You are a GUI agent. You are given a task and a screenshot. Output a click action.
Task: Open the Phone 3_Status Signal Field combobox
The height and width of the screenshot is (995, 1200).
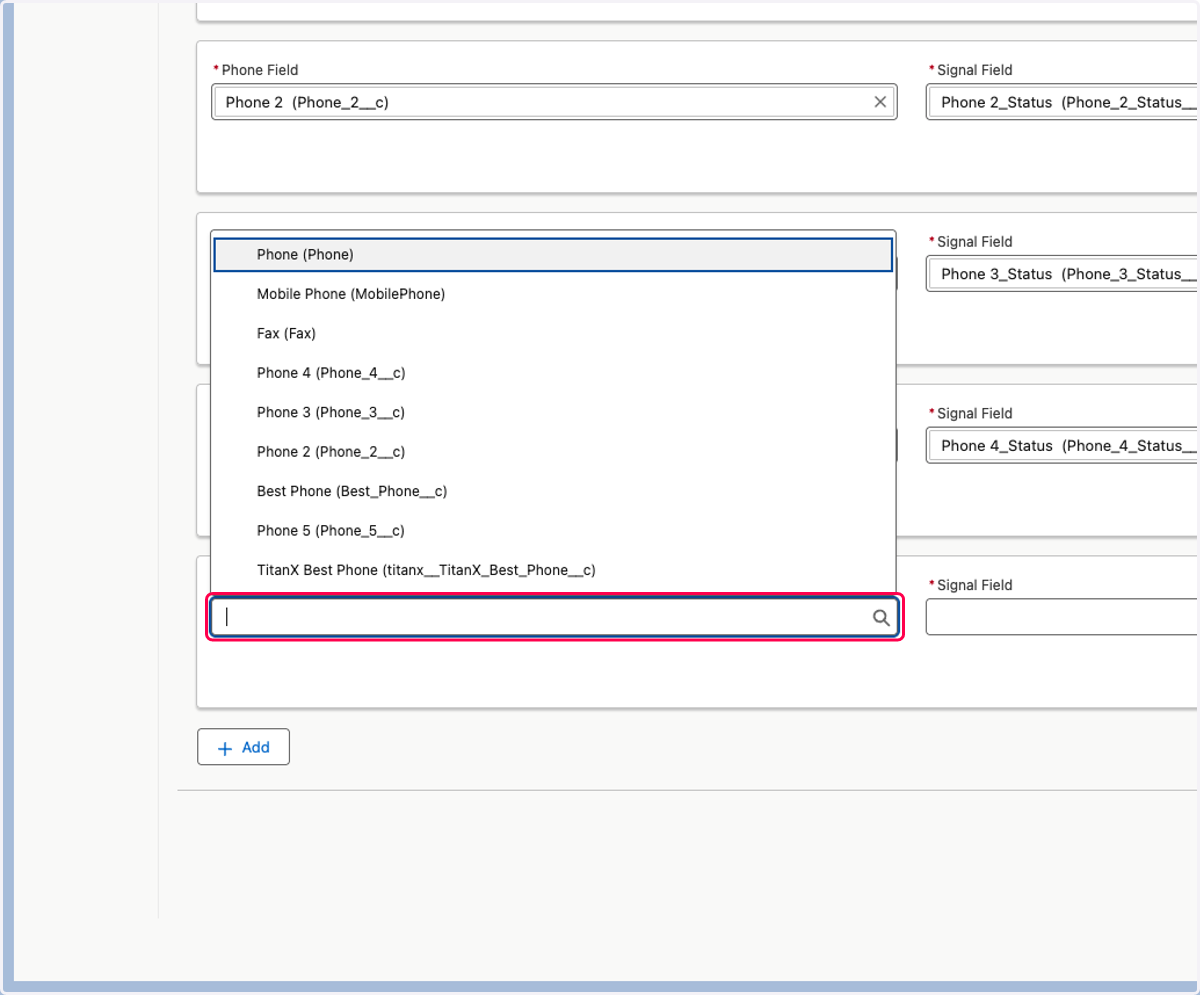tap(1063, 274)
